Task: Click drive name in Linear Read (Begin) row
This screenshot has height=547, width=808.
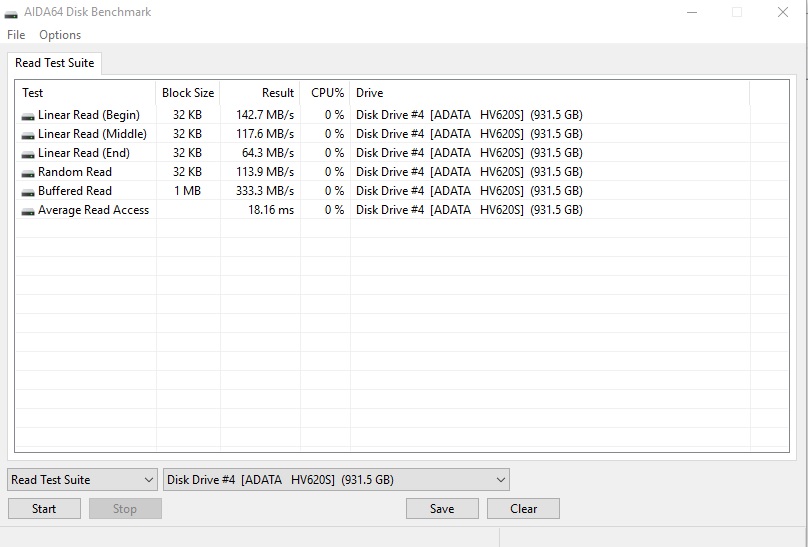Action: point(469,114)
